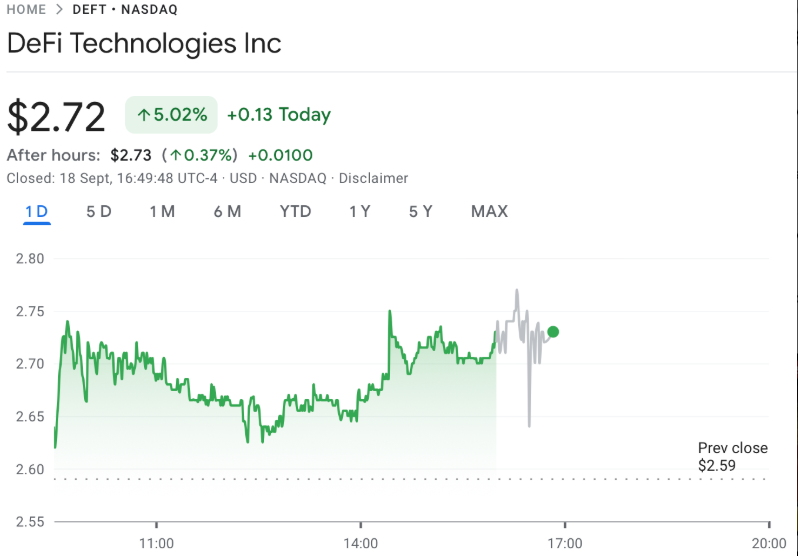Click the green dot ending the chart line
798x556 pixels.
pyautogui.click(x=553, y=332)
